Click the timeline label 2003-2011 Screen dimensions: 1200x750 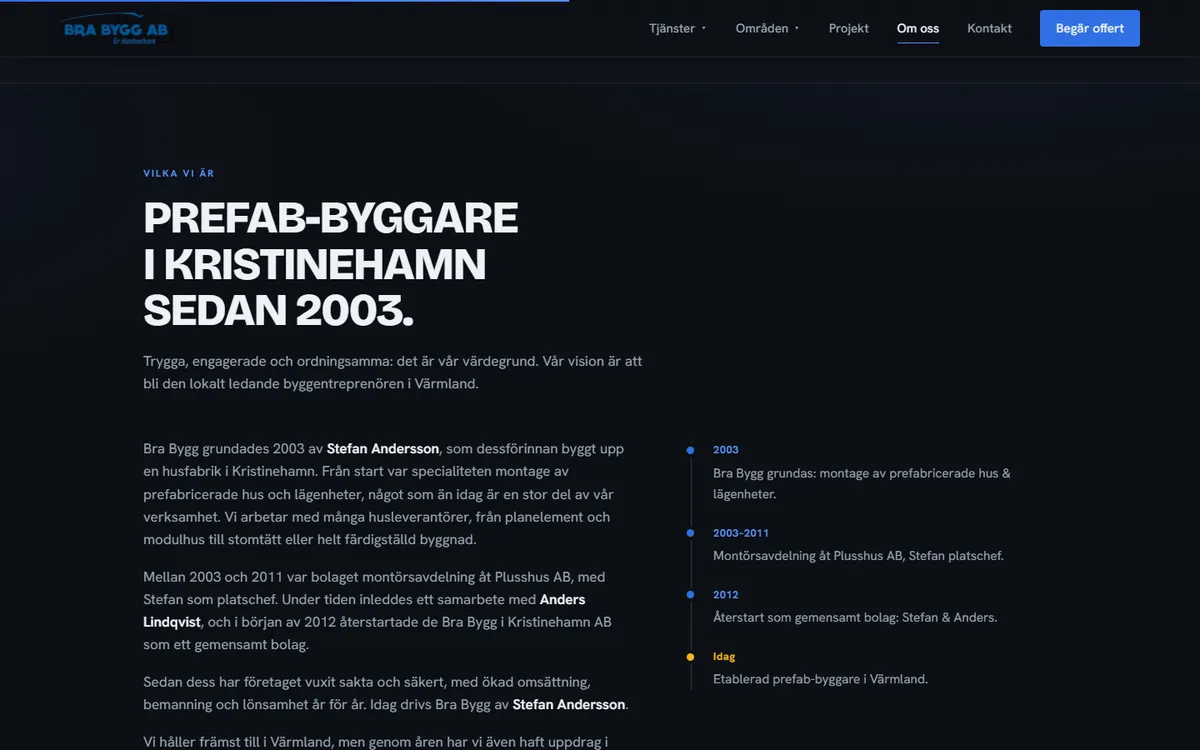coord(741,533)
